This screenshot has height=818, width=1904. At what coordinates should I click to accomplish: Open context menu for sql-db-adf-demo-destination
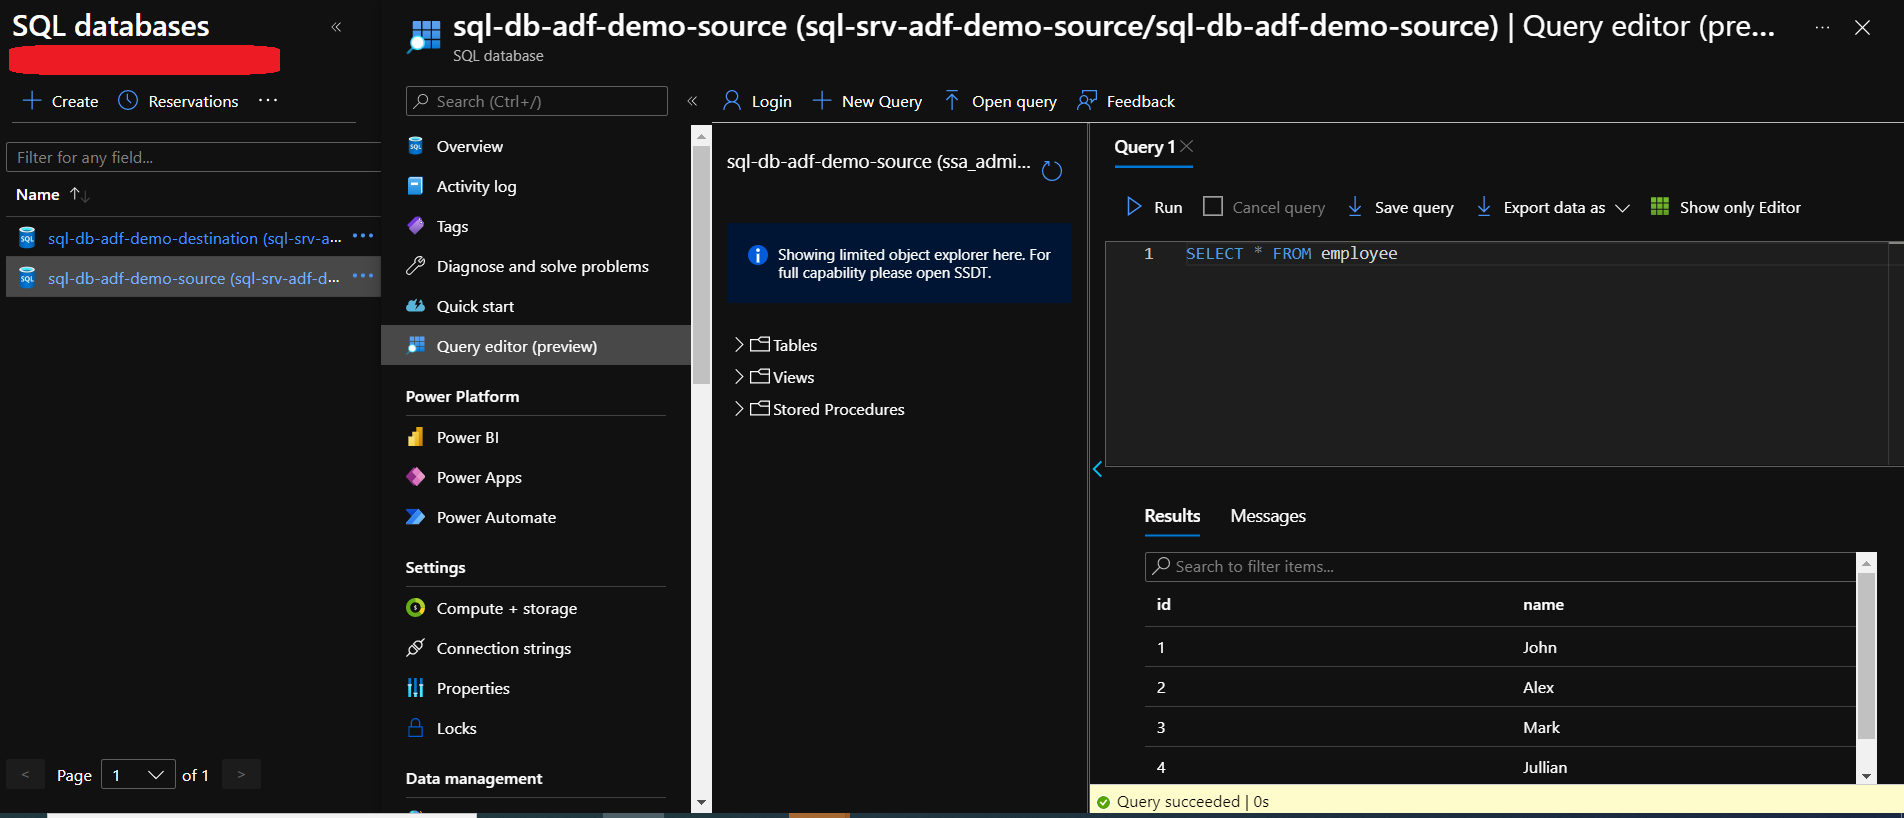pos(363,236)
